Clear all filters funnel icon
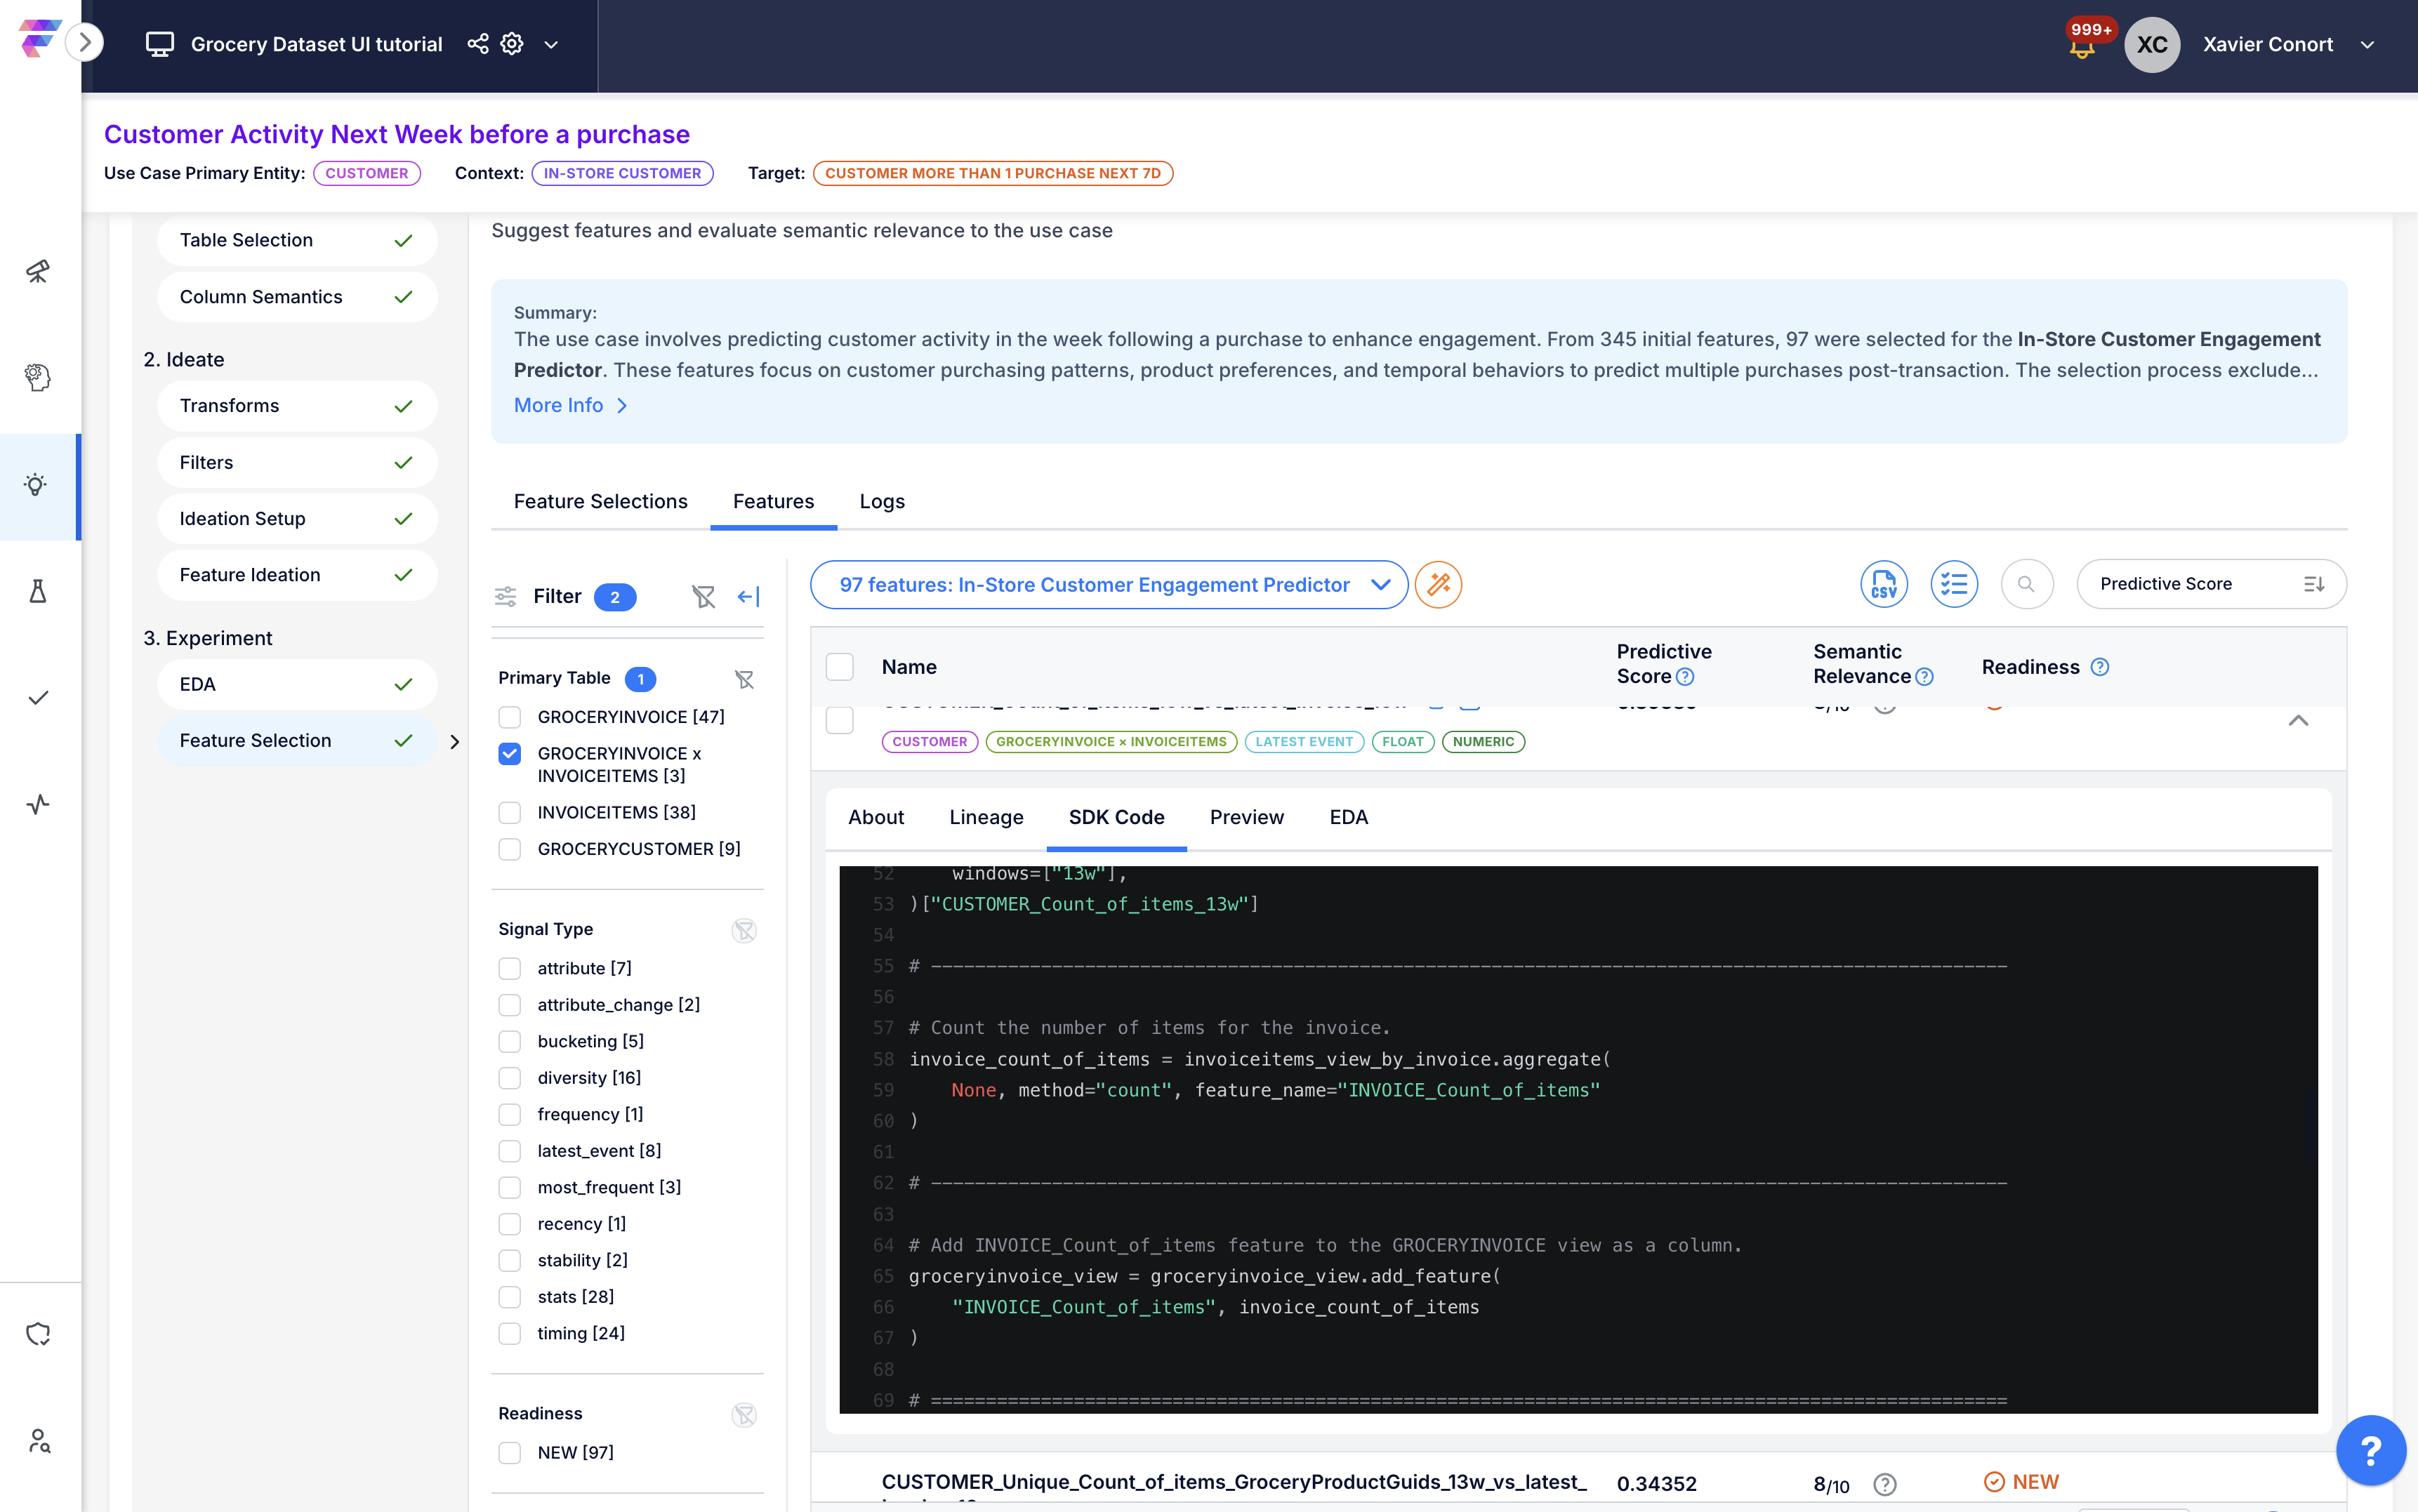This screenshot has width=2418, height=1512. click(703, 597)
